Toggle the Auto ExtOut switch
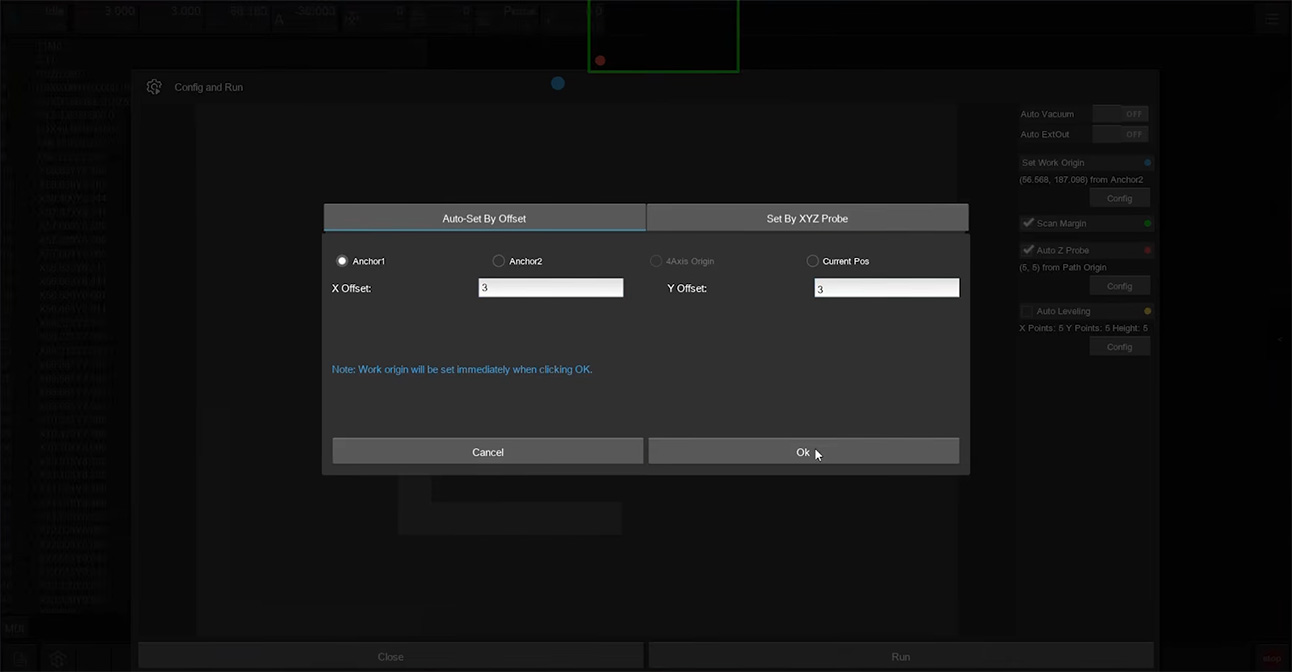This screenshot has height=672, width=1292. pos(1120,134)
